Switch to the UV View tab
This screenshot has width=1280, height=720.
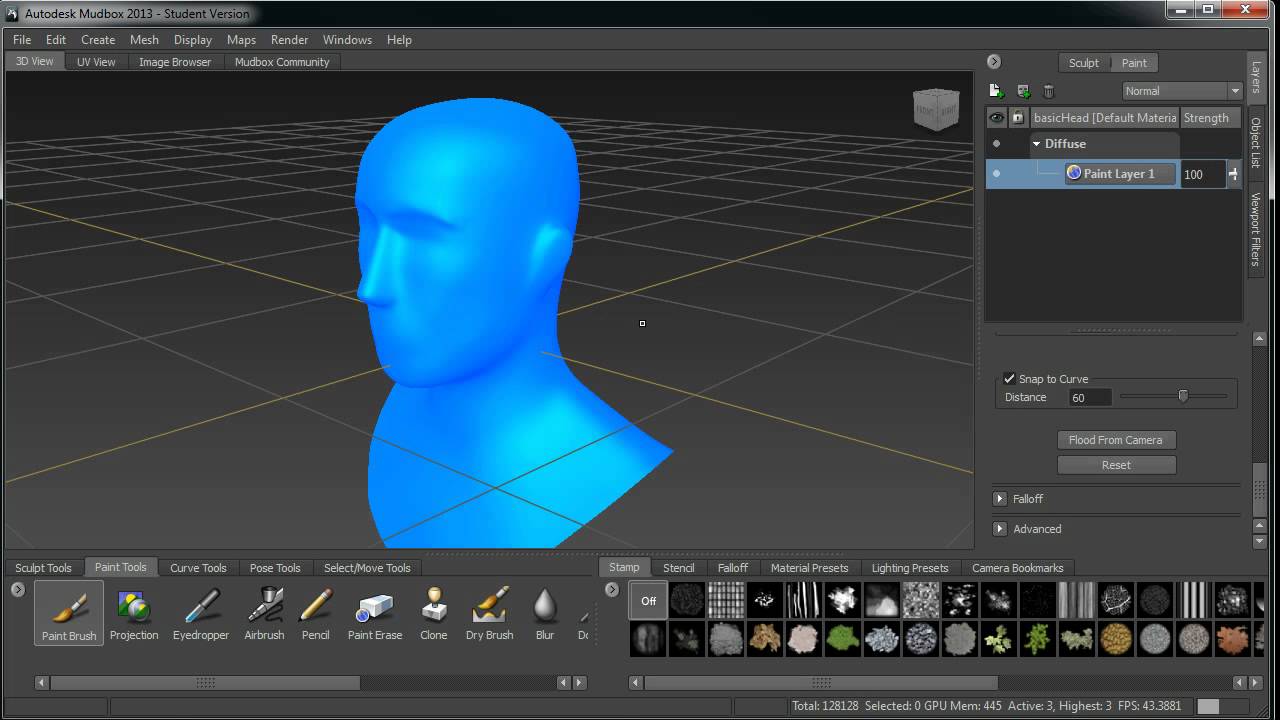(x=96, y=62)
